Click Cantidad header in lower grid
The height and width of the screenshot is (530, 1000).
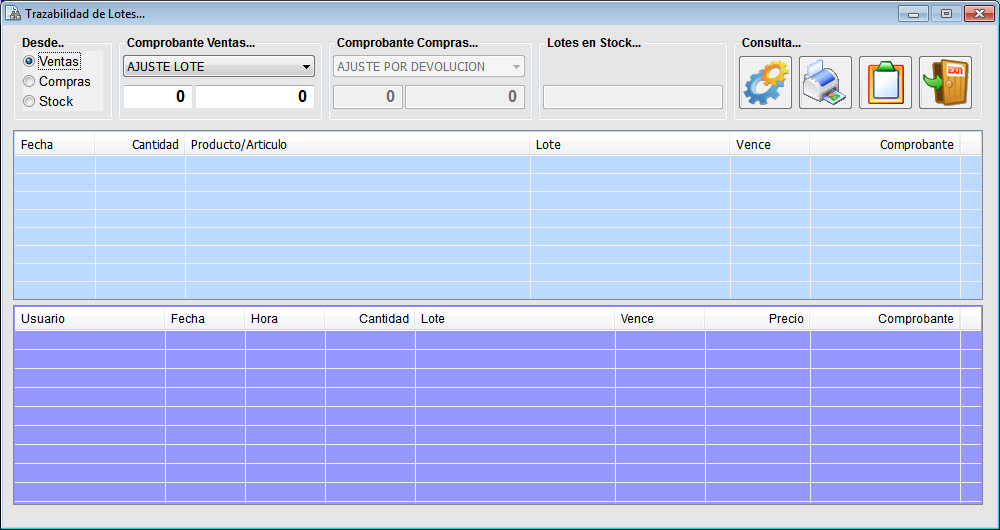tap(370, 319)
